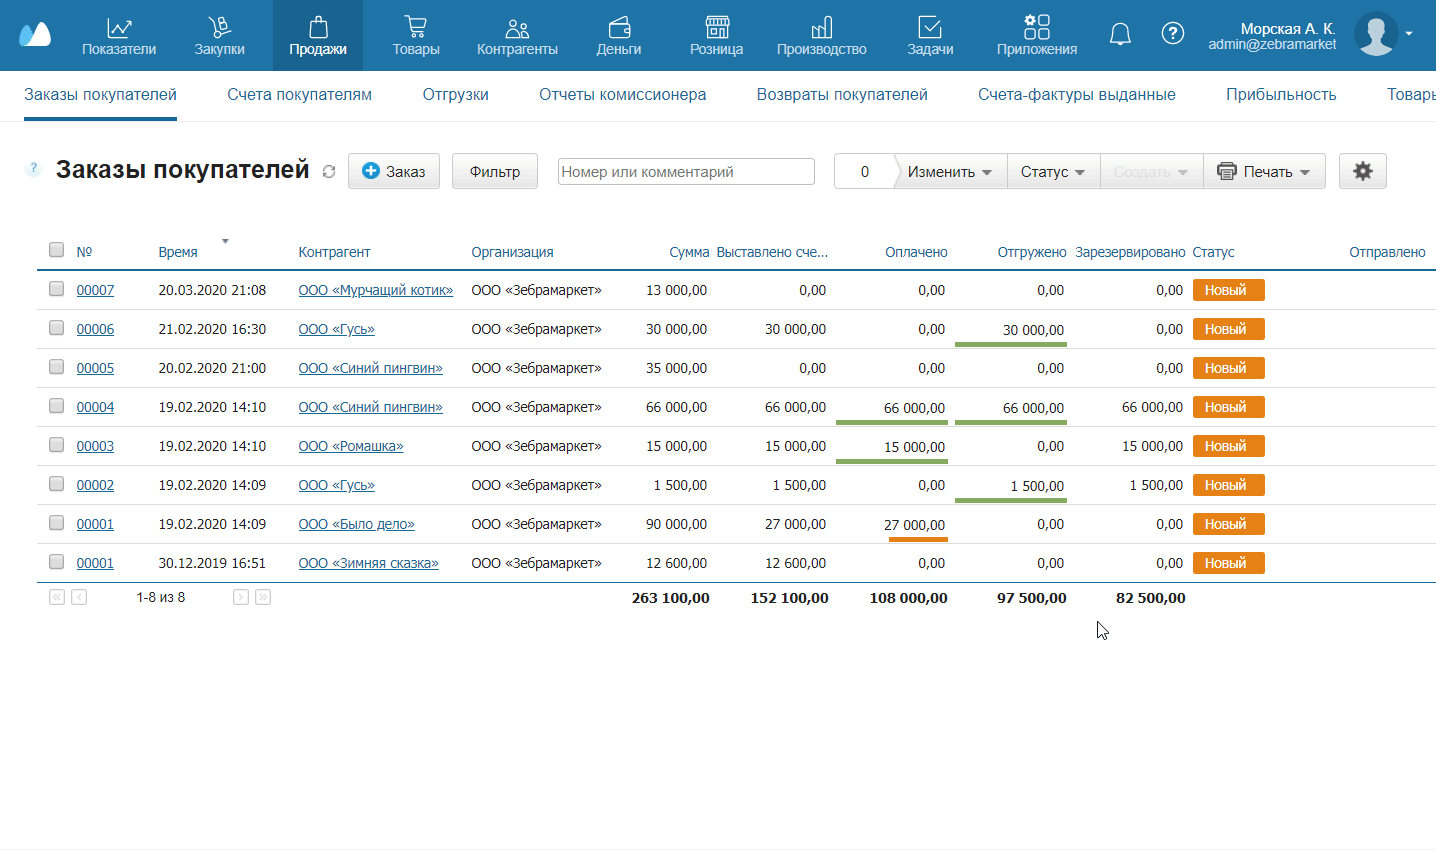Tick the checkbox for order 00007
This screenshot has height=850, width=1436.
click(x=57, y=289)
